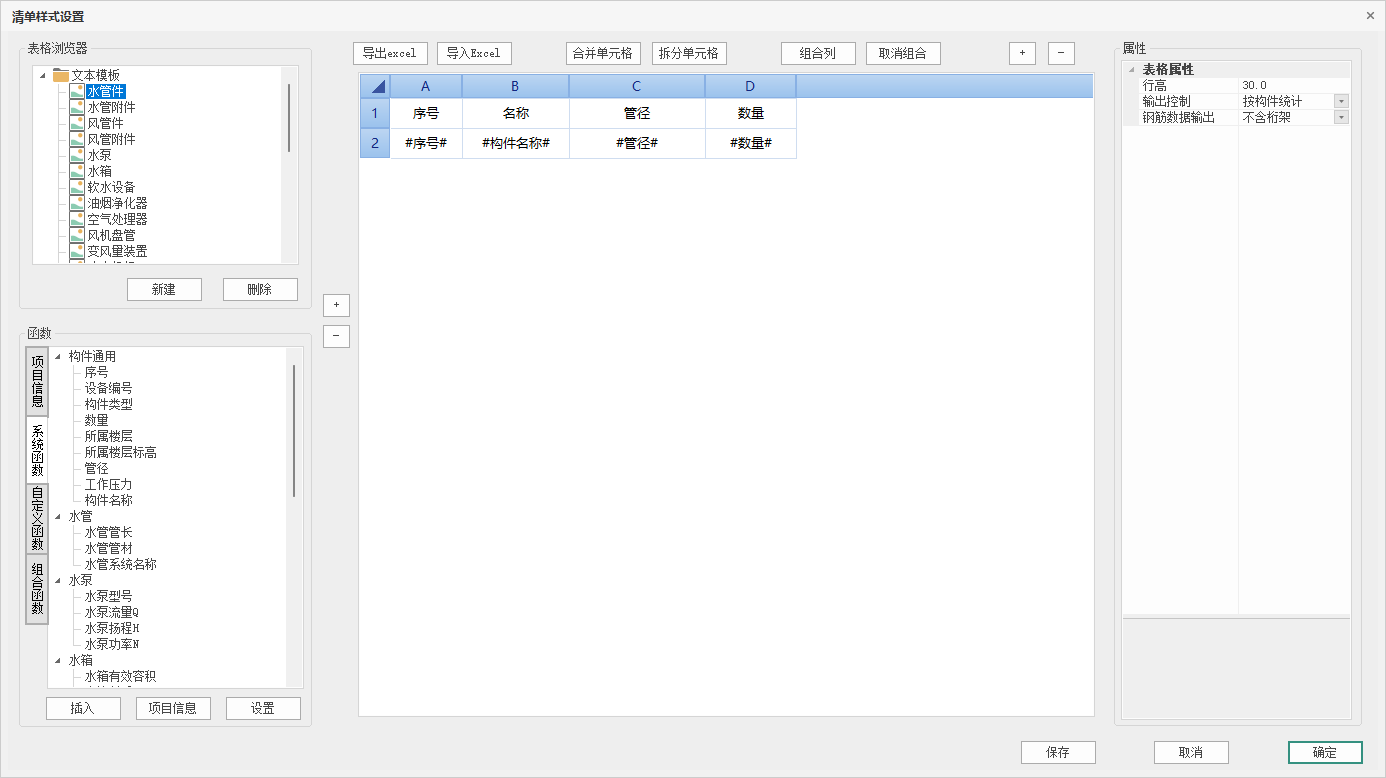Click the select-all corner triangle of the grid

375,86
